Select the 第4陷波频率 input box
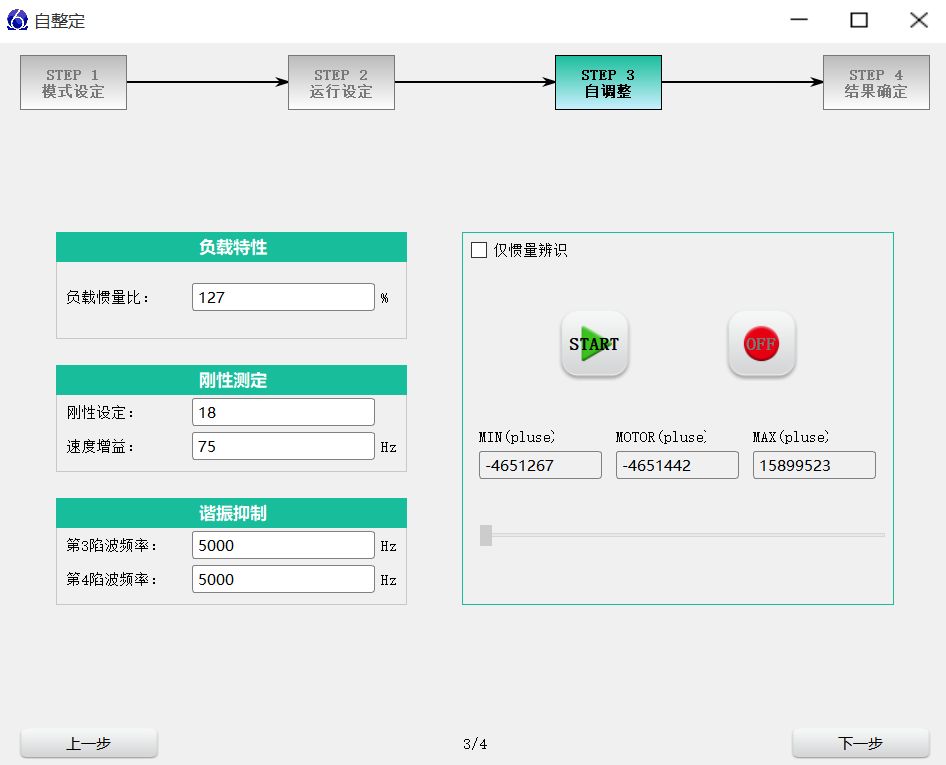 point(283,579)
